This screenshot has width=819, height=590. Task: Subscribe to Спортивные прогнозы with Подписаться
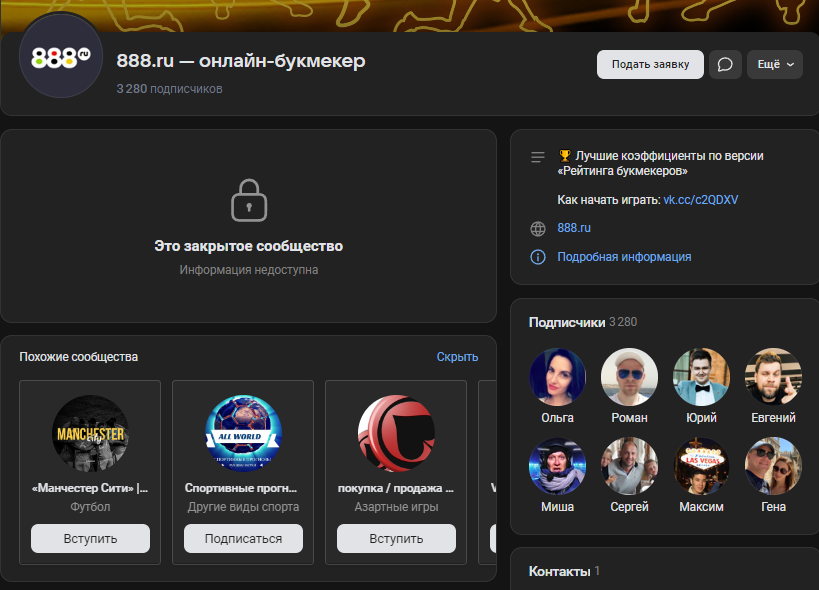(x=243, y=539)
